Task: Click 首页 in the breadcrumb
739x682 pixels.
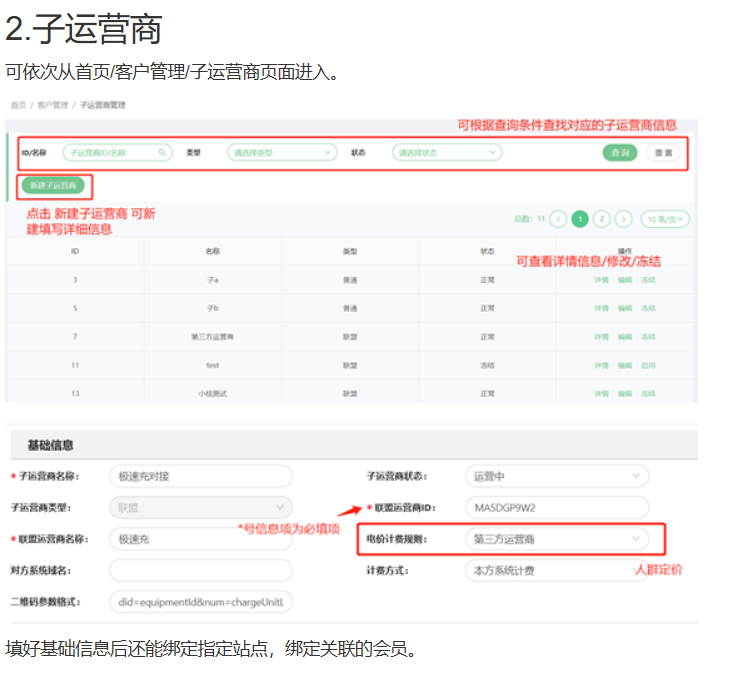Action: coord(18,105)
